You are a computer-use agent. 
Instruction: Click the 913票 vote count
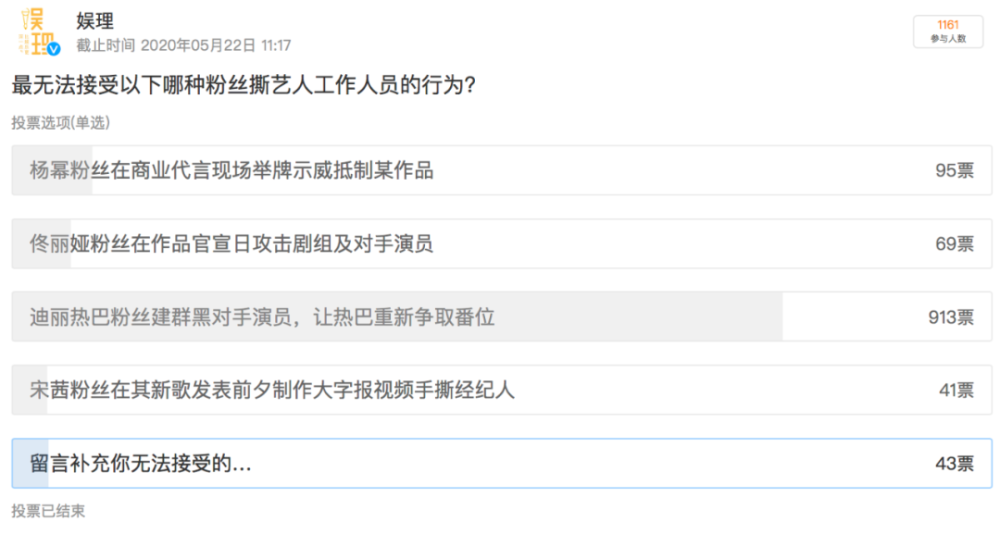click(951, 317)
